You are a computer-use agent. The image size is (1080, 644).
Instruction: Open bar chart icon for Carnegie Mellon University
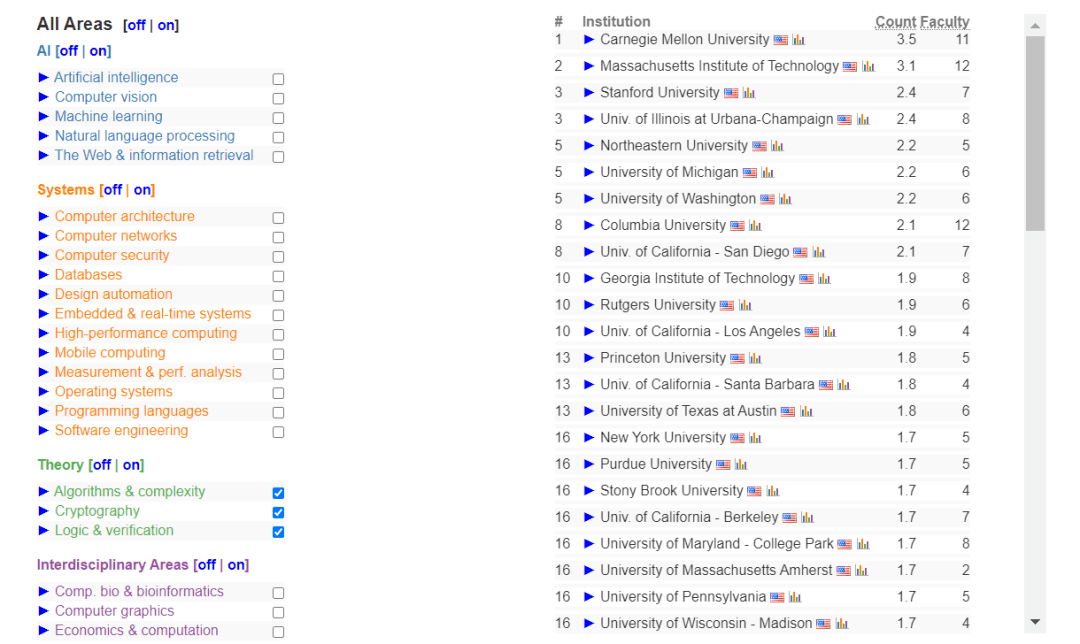pyautogui.click(x=798, y=40)
